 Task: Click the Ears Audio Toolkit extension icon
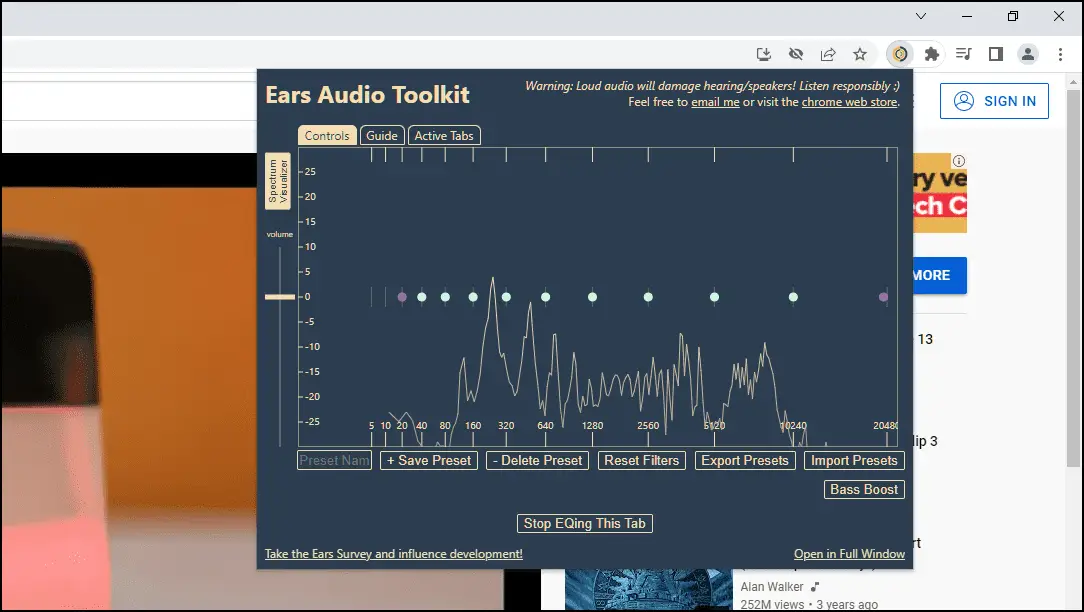900,54
